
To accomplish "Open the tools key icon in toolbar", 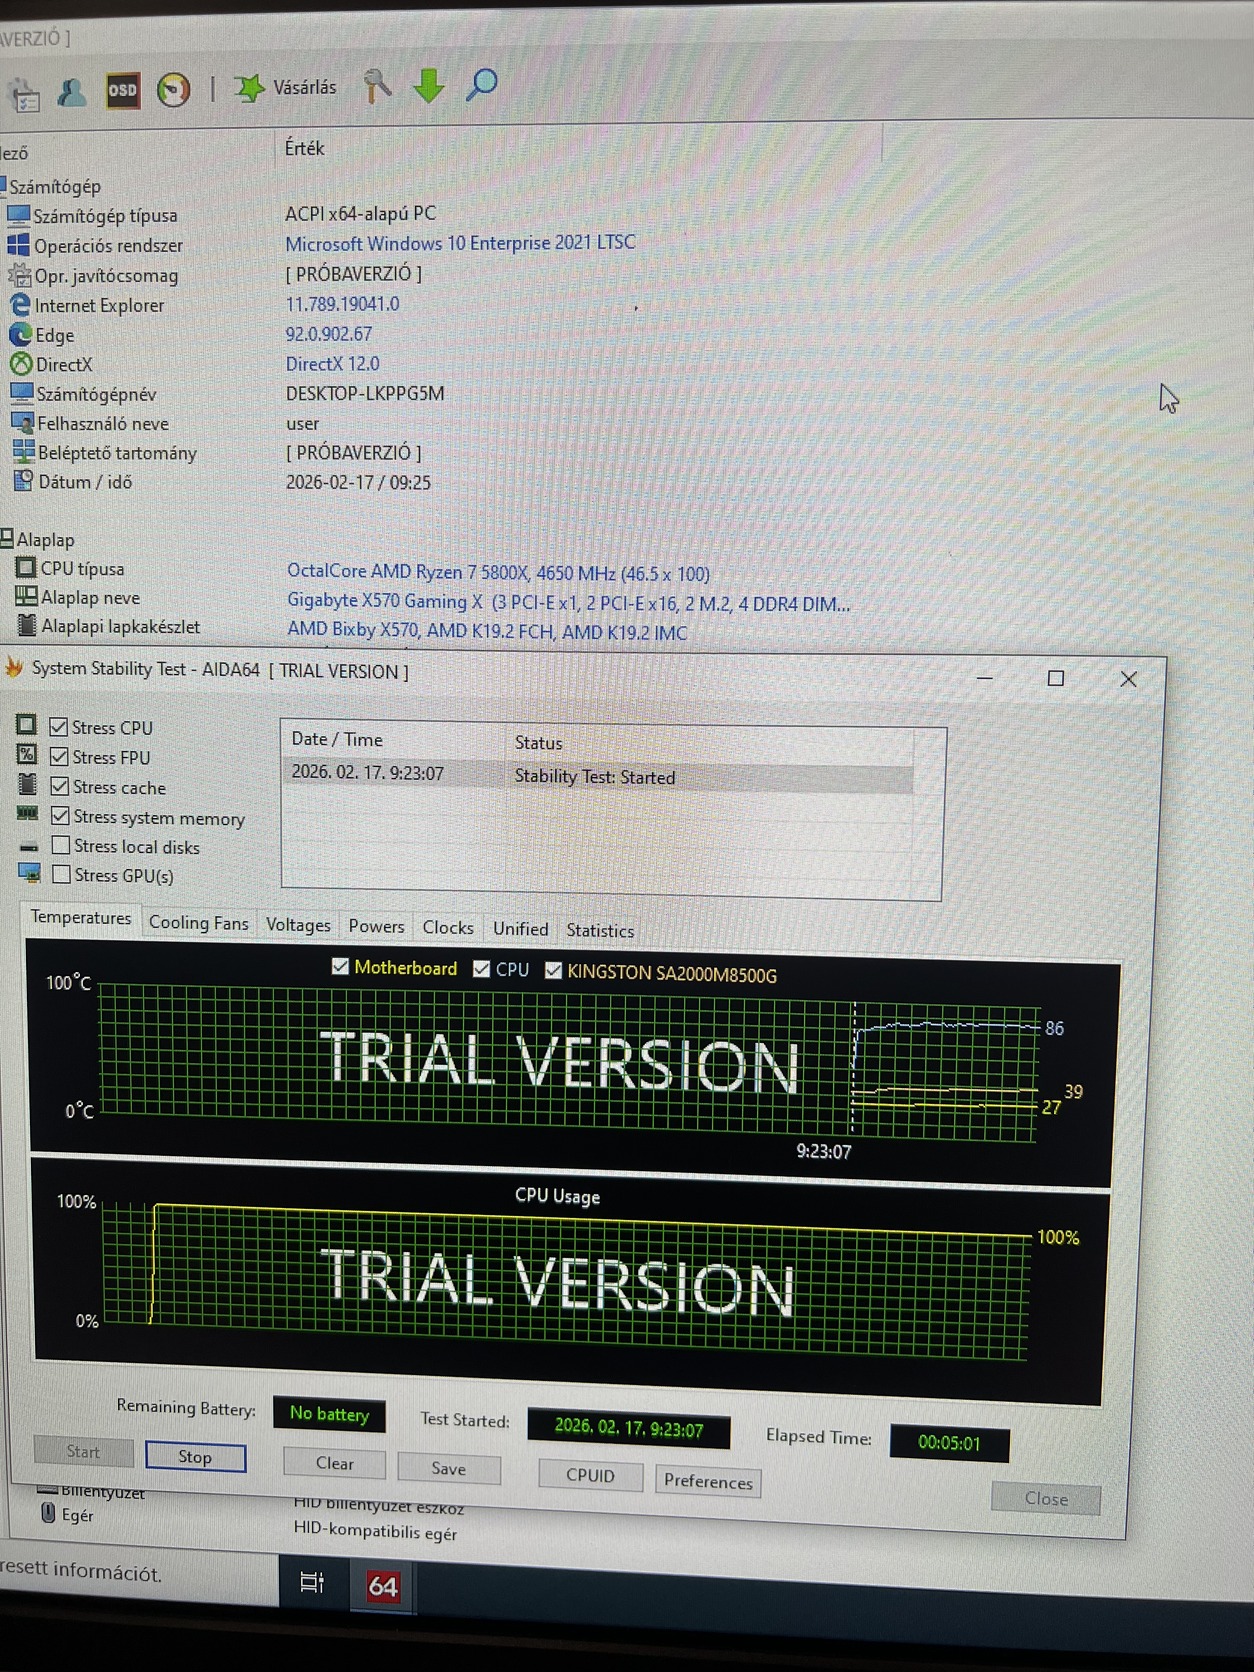I will tap(377, 86).
